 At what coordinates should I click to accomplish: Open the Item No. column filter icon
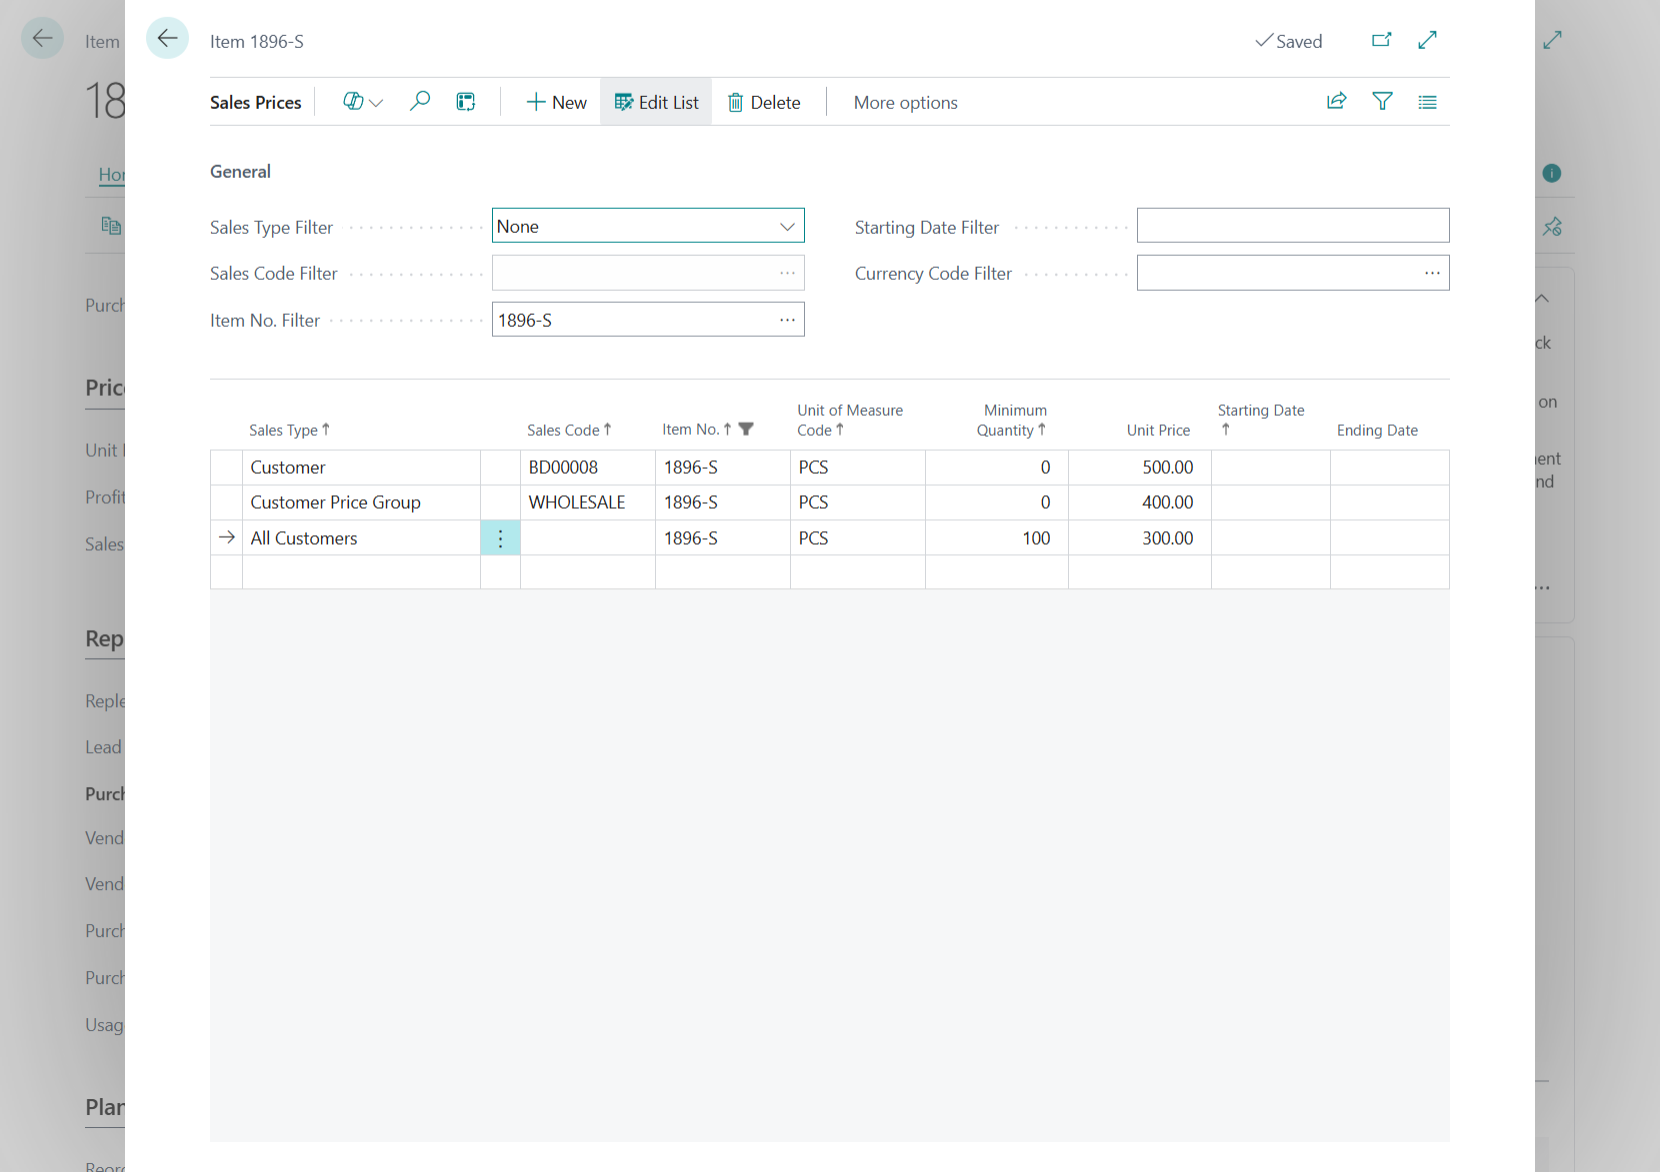(x=746, y=429)
